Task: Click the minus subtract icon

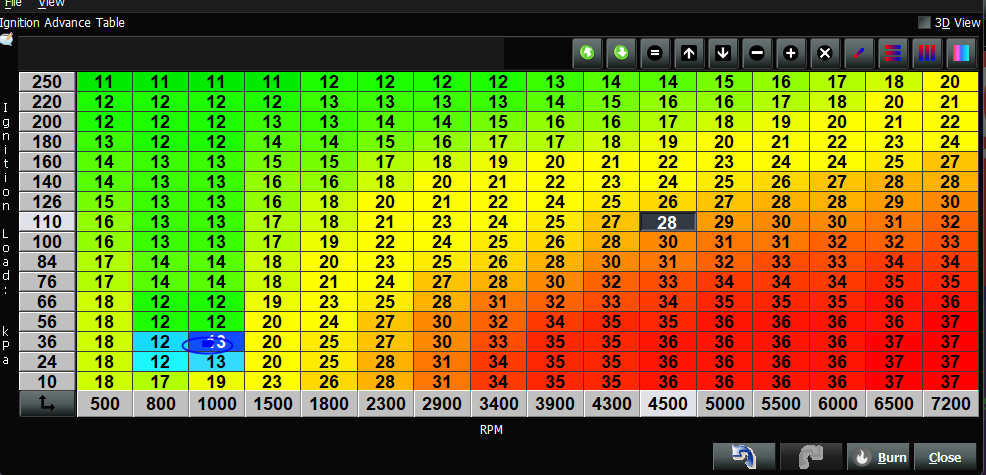Action: (757, 53)
